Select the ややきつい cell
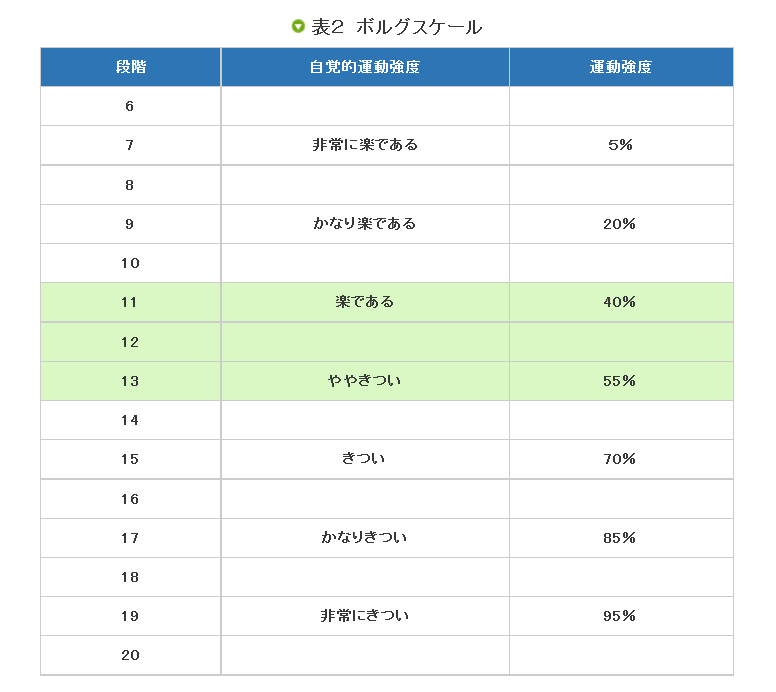776x692 pixels. 365,381
